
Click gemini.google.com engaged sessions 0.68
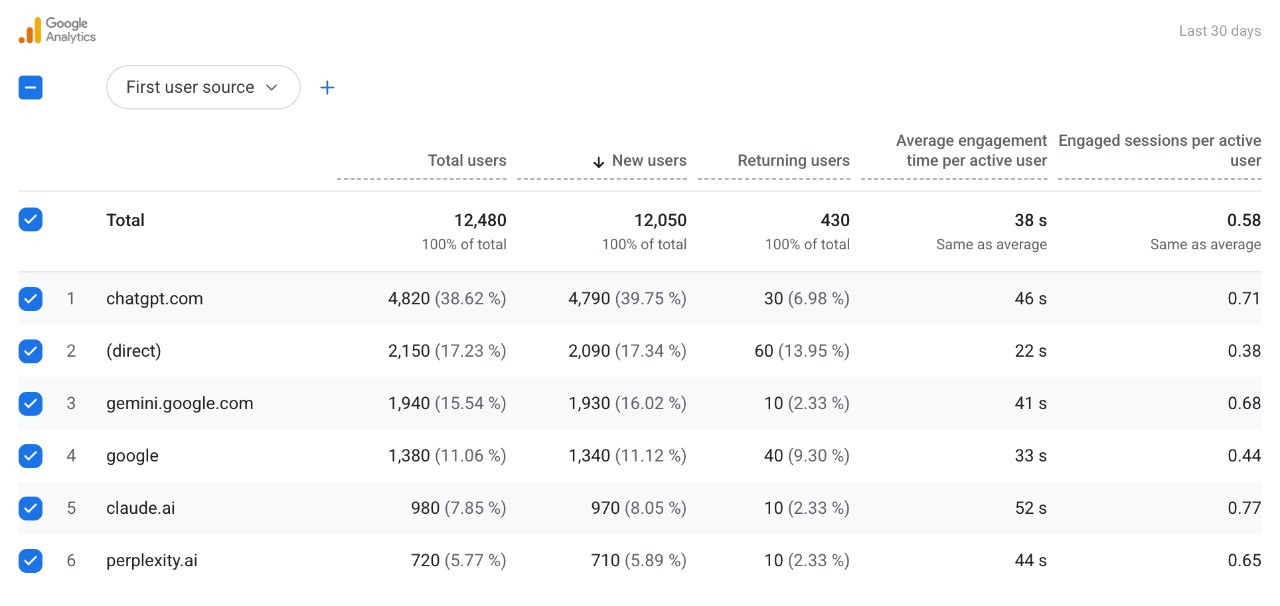(x=1244, y=403)
